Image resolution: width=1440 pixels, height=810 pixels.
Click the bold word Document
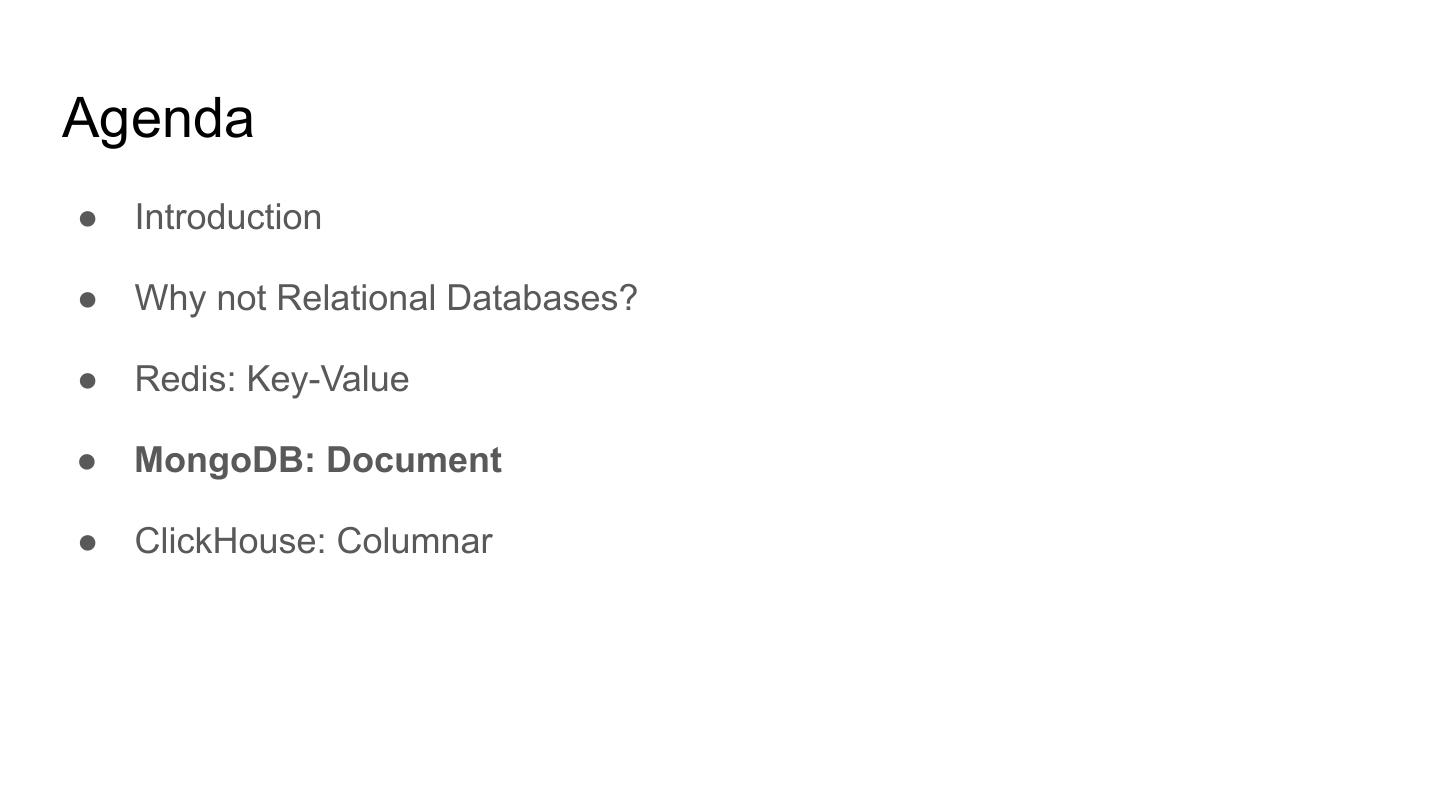coord(414,460)
